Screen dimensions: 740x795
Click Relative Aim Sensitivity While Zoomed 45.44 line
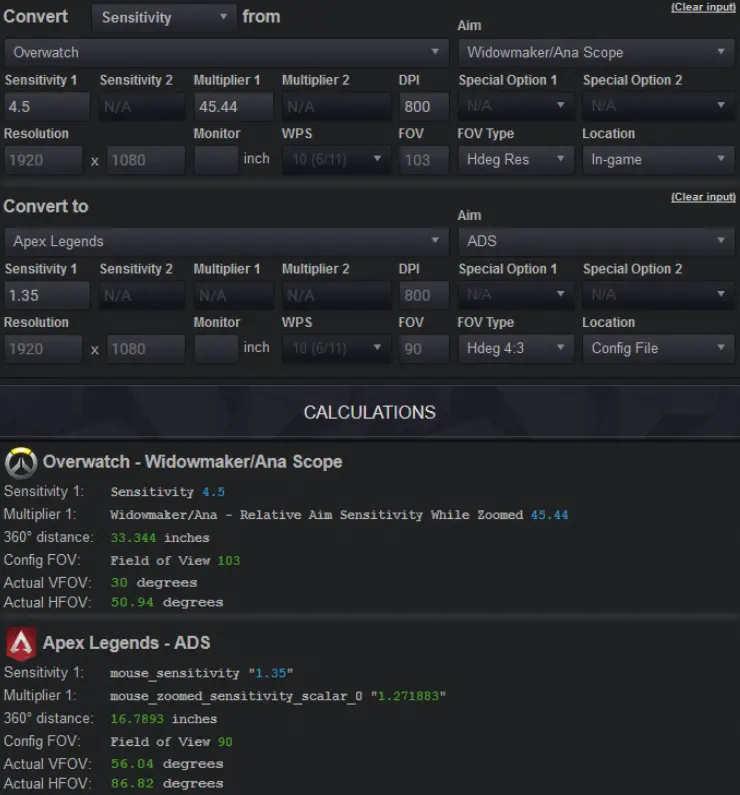click(339, 515)
